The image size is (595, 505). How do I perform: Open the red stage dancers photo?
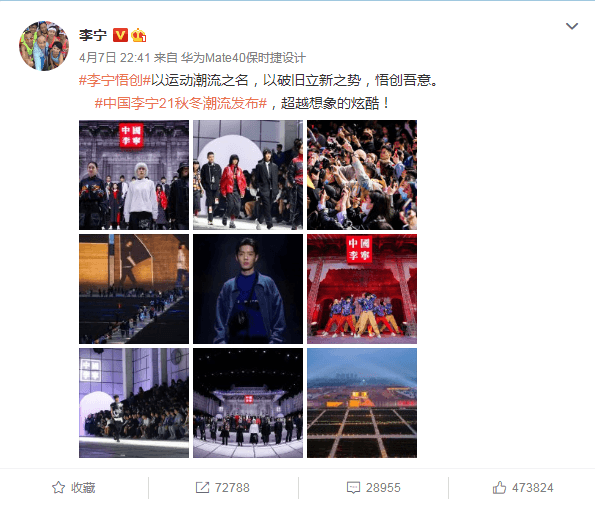362,289
